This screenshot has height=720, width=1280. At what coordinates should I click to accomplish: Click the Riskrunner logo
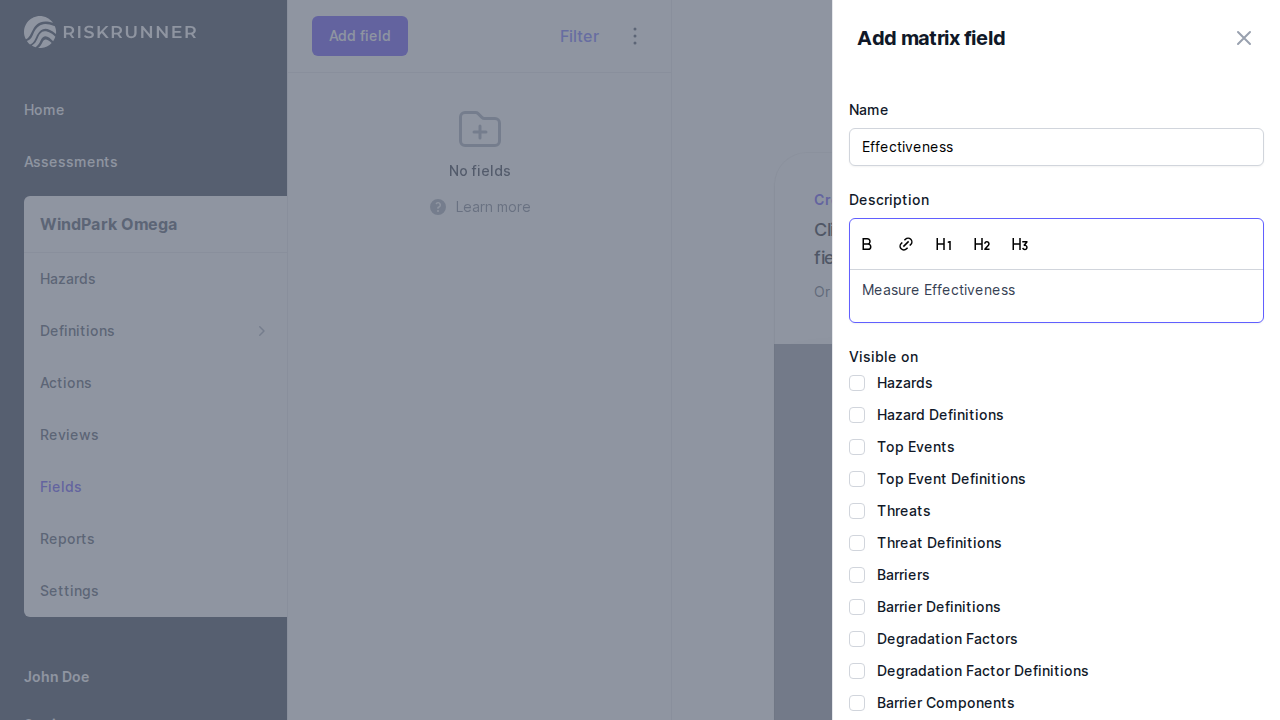(x=110, y=32)
